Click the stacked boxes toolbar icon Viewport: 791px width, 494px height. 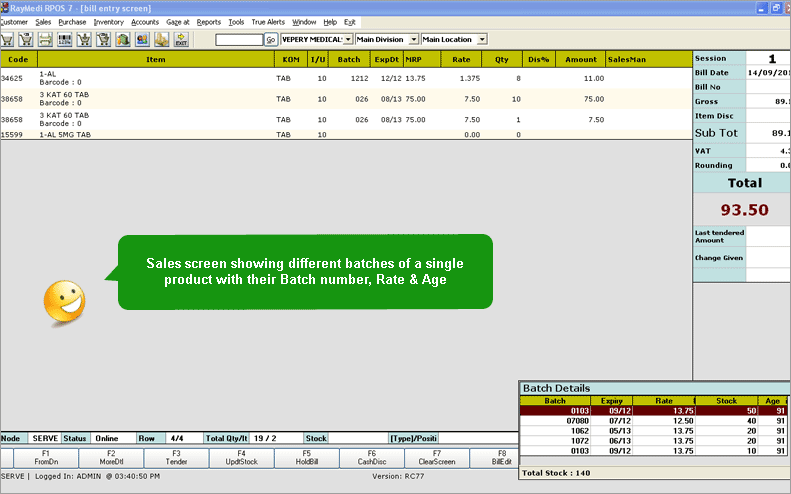[161, 40]
